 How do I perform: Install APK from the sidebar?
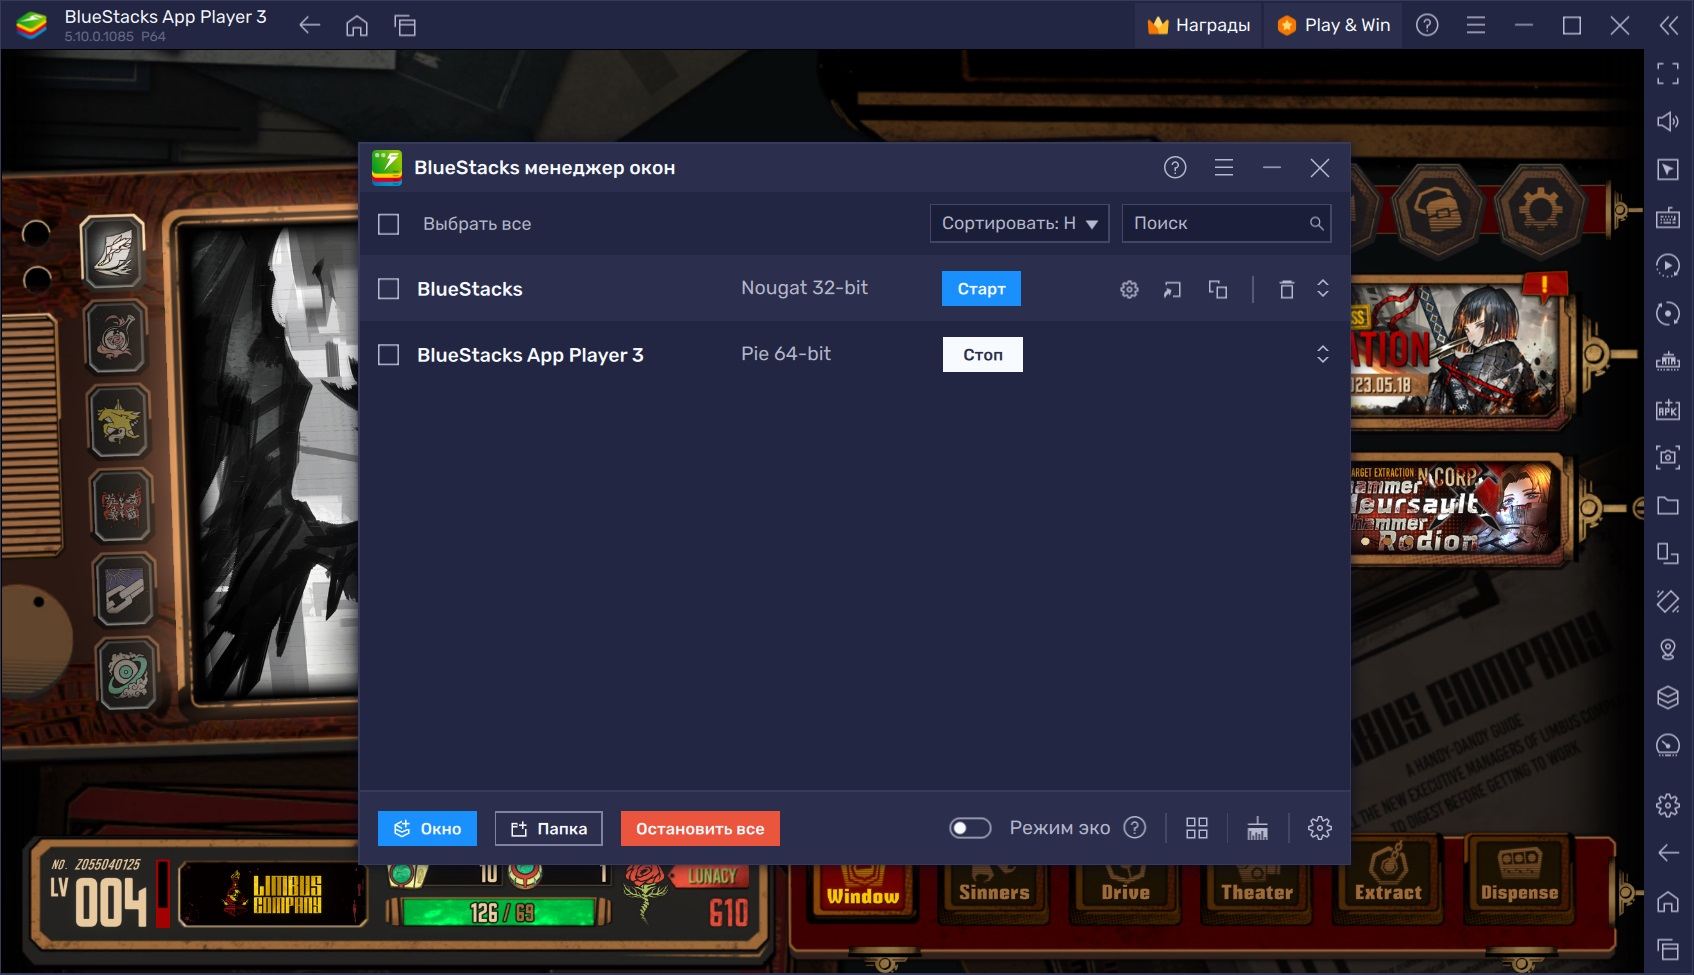[1668, 409]
